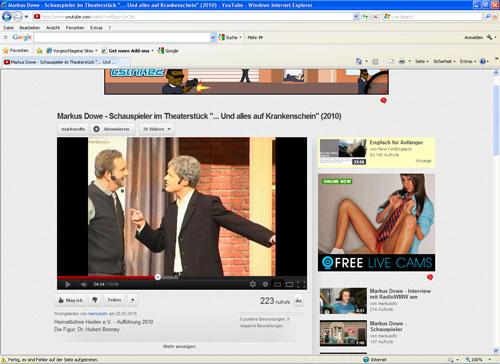Screen dimensions: 500x364
Task: Like the video with Mag ich
Action: click(70, 300)
